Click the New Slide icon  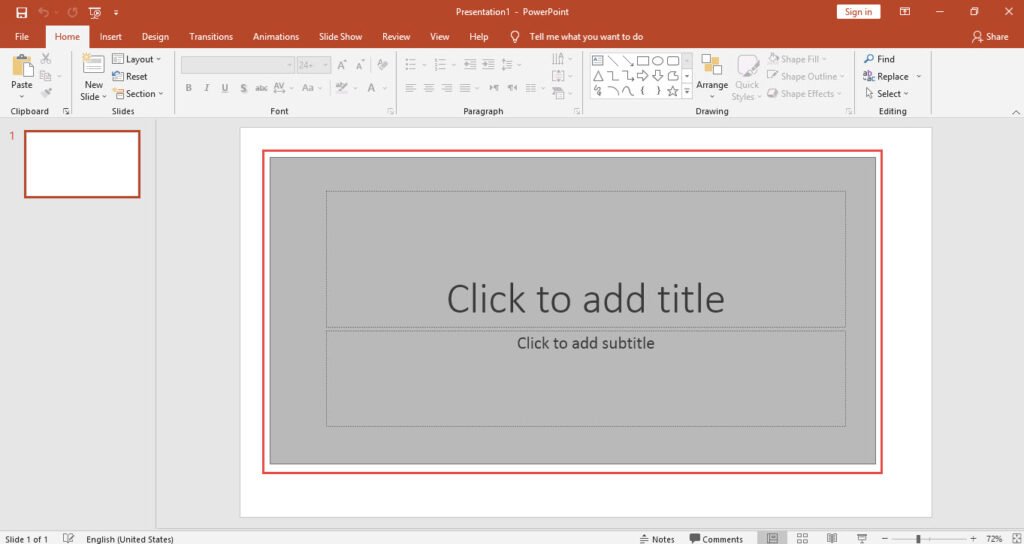point(93,65)
